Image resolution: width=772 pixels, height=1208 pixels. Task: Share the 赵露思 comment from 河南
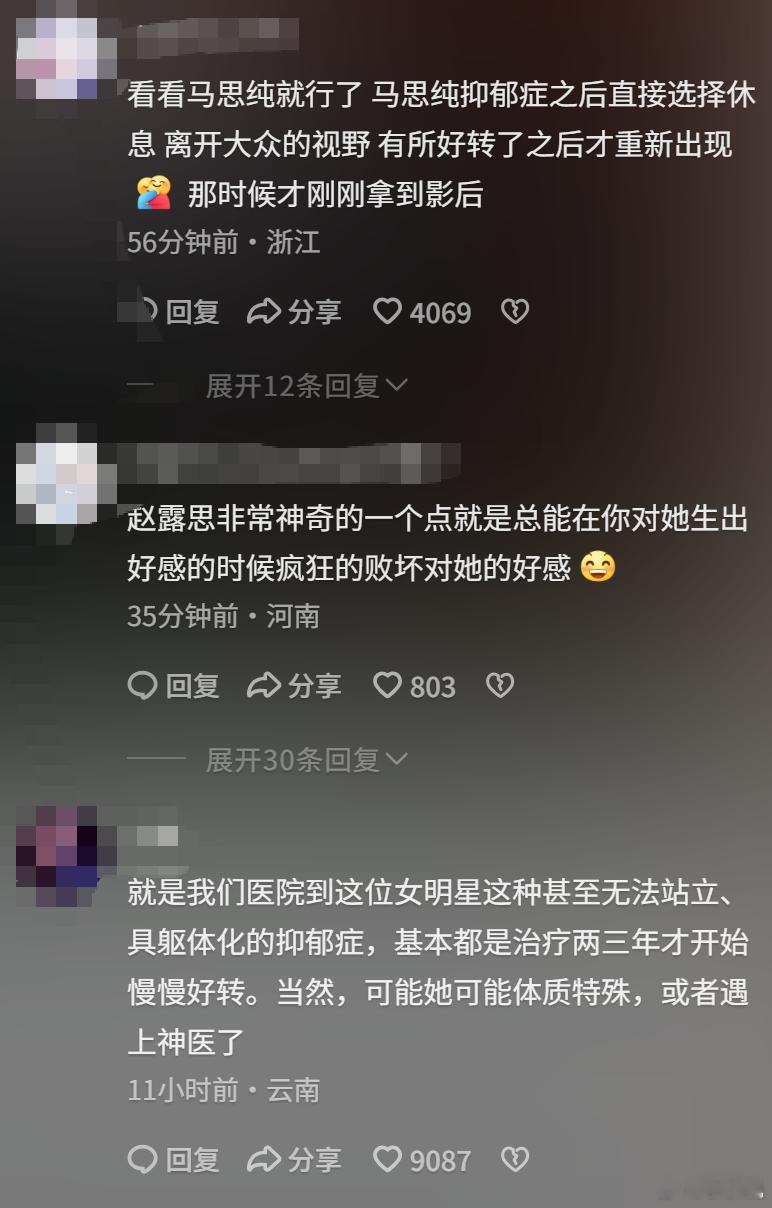[294, 686]
